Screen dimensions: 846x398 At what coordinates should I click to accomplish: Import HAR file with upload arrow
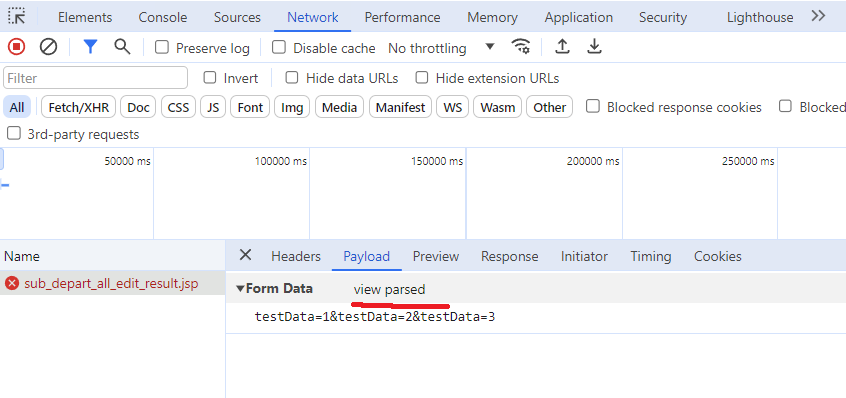click(562, 47)
